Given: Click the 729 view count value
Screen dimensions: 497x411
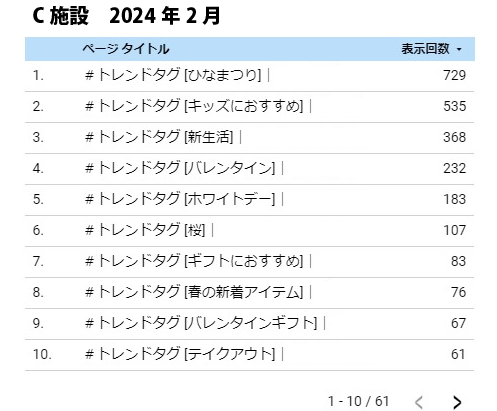Looking at the screenshot, I should (454, 75).
